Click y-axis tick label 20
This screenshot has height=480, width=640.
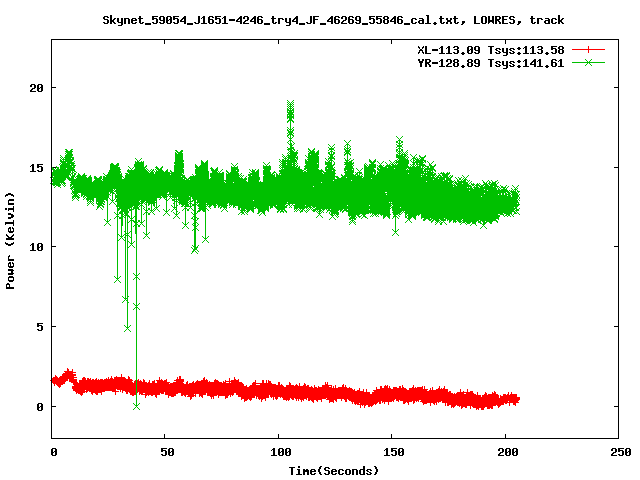tap(36, 88)
